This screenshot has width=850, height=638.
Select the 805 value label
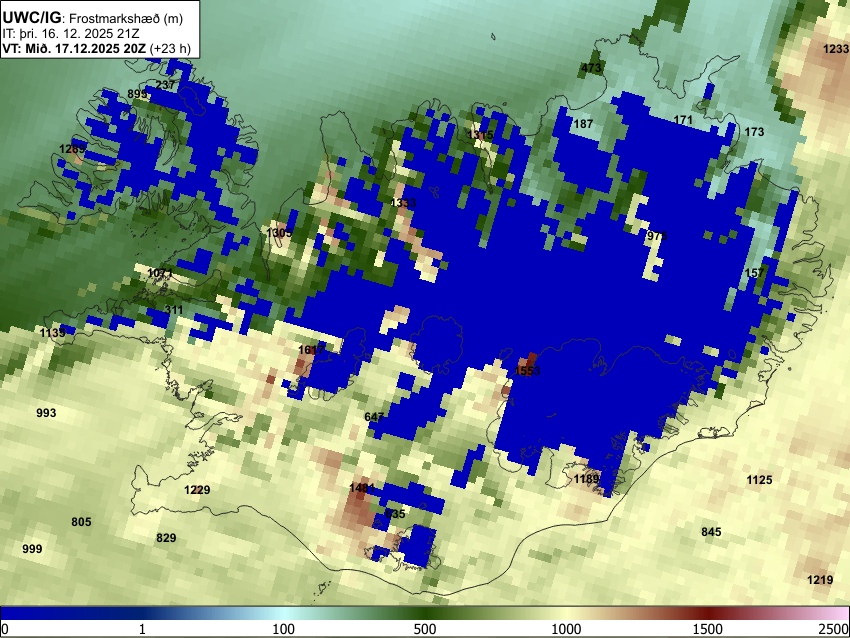click(81, 522)
